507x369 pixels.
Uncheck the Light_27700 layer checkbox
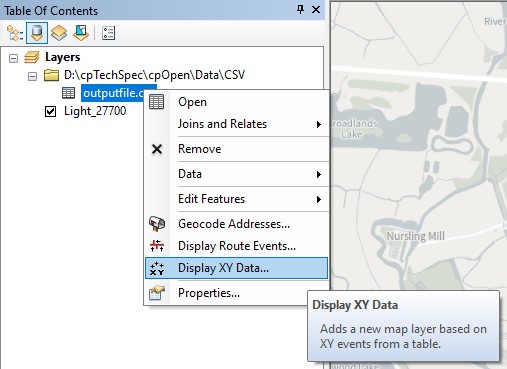50,111
